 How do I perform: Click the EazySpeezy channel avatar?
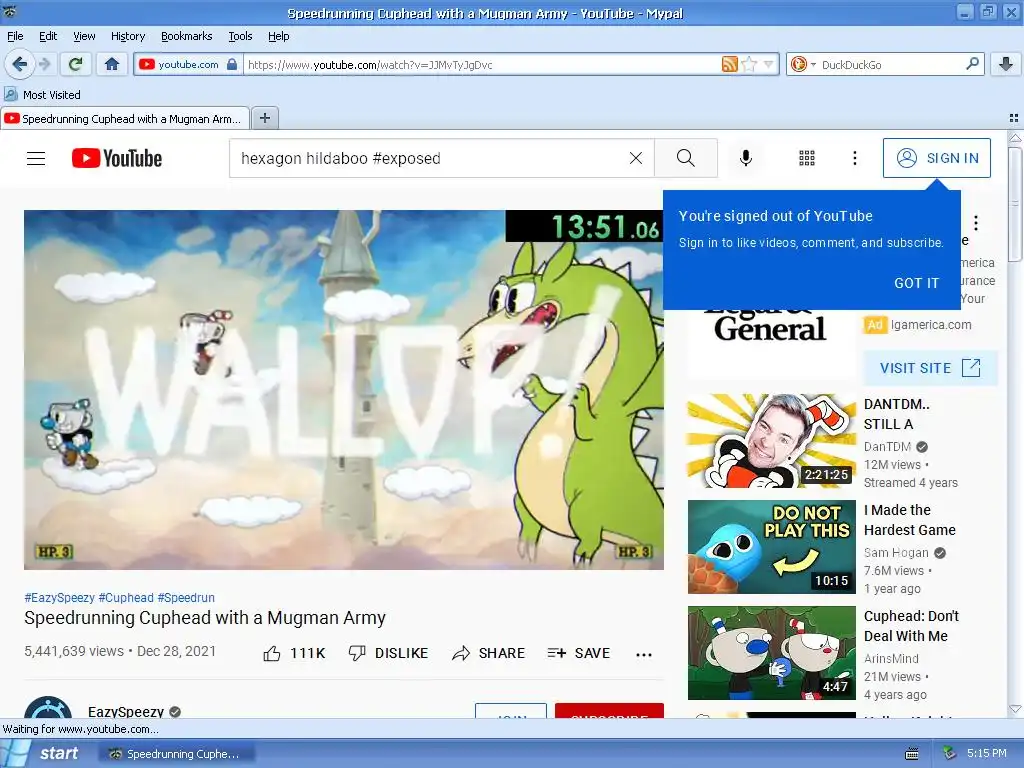pos(48,708)
